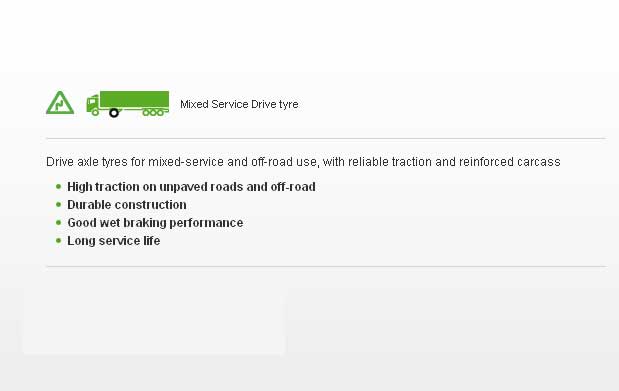This screenshot has width=619, height=391.
Task: Click the green bullet beside Durable construction
Action: point(59,205)
